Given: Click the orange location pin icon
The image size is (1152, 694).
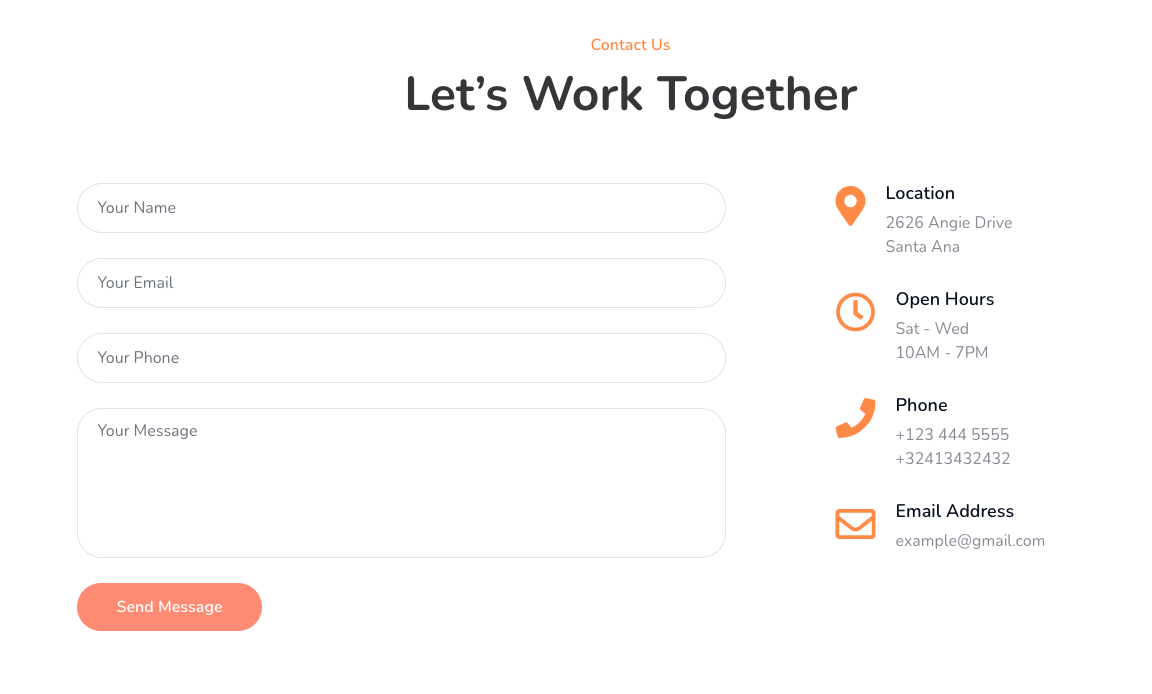Looking at the screenshot, I should (850, 205).
